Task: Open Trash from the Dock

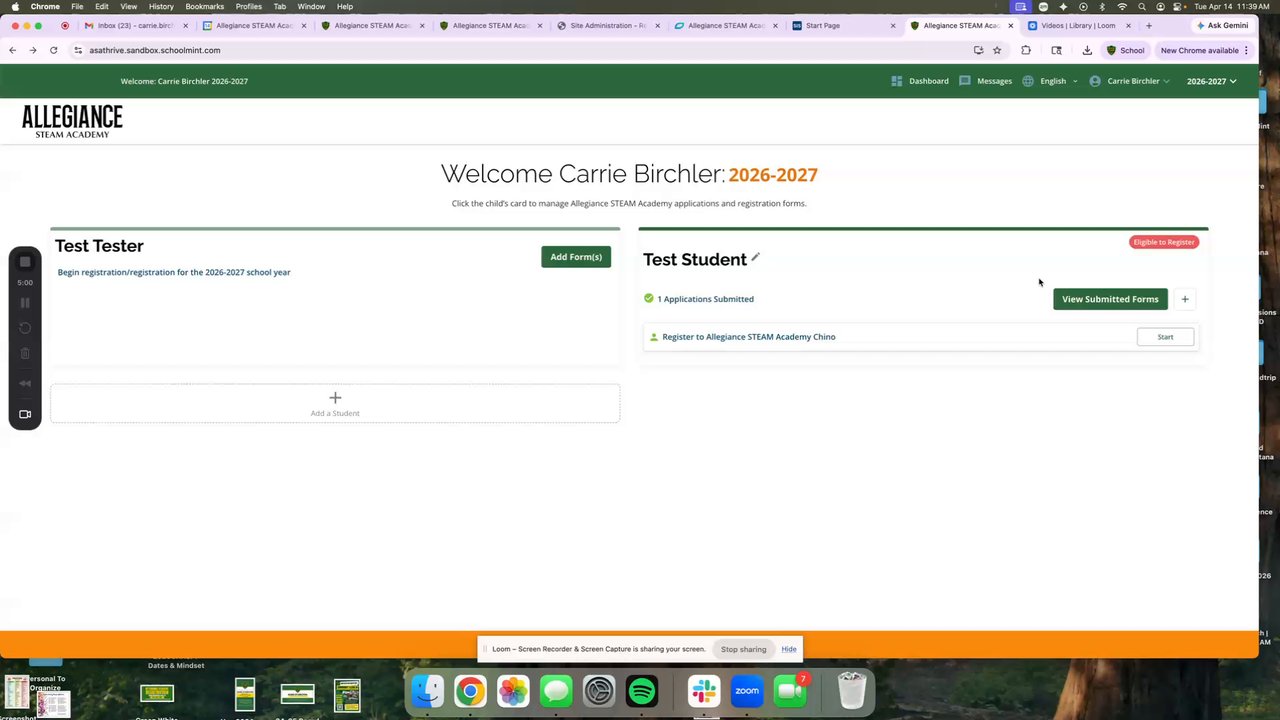Action: (852, 691)
